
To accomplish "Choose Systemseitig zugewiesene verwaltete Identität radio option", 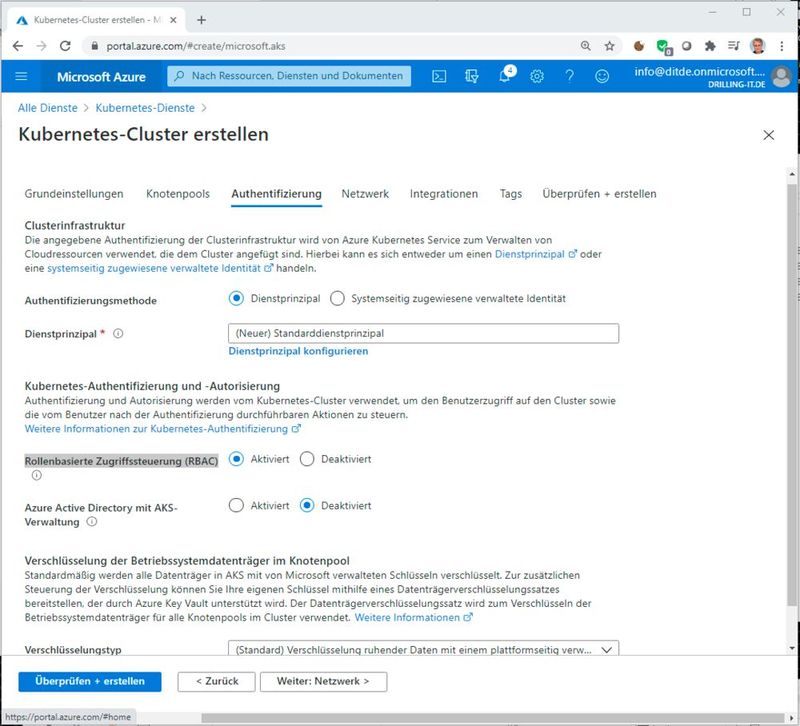I will pos(337,298).
